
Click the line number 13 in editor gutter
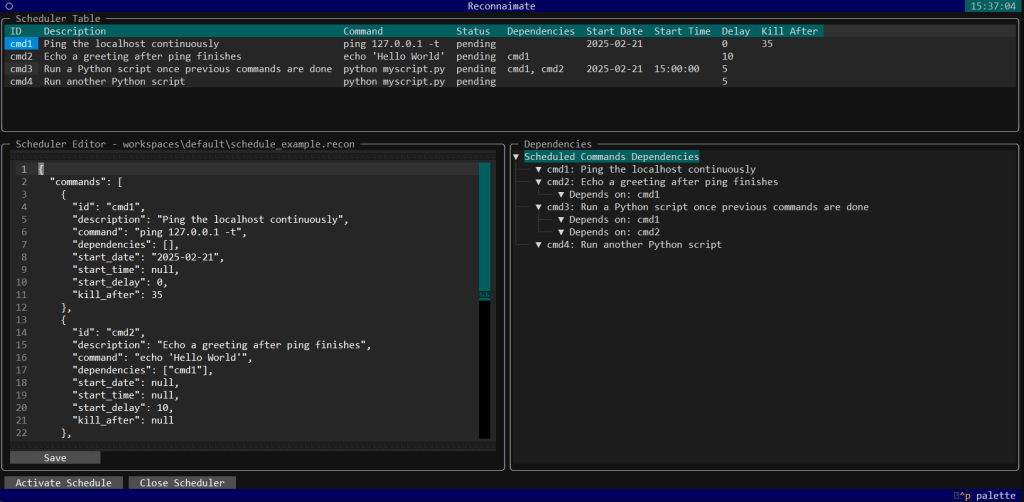tap(20, 320)
